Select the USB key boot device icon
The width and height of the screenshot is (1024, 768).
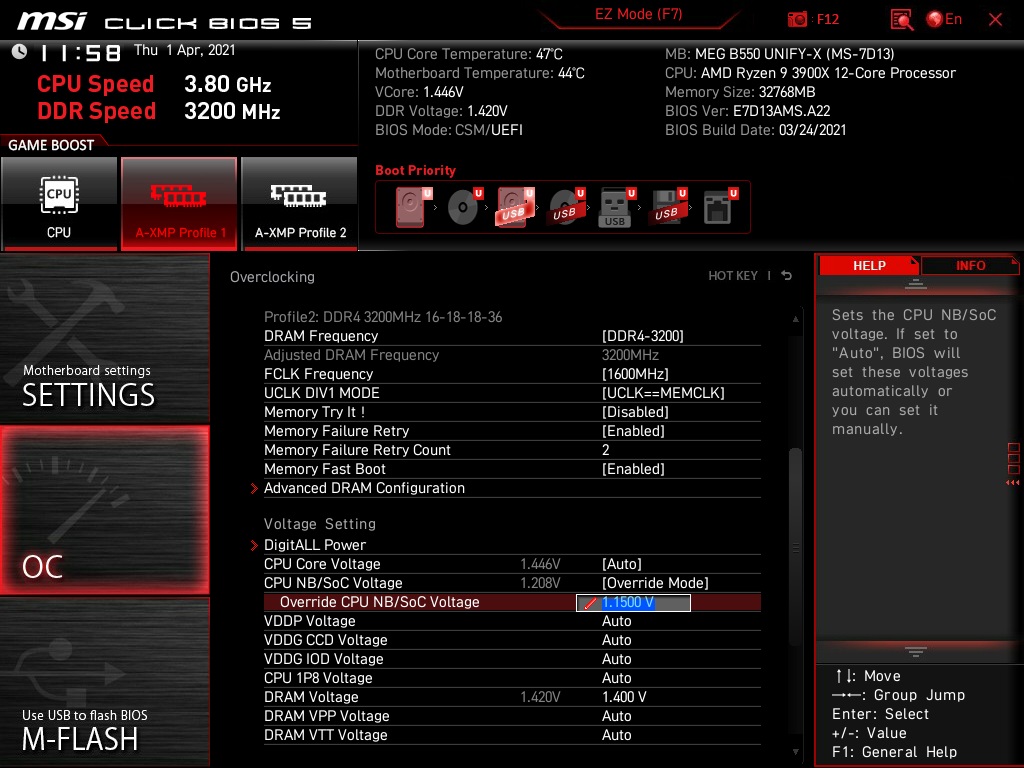[x=616, y=208]
